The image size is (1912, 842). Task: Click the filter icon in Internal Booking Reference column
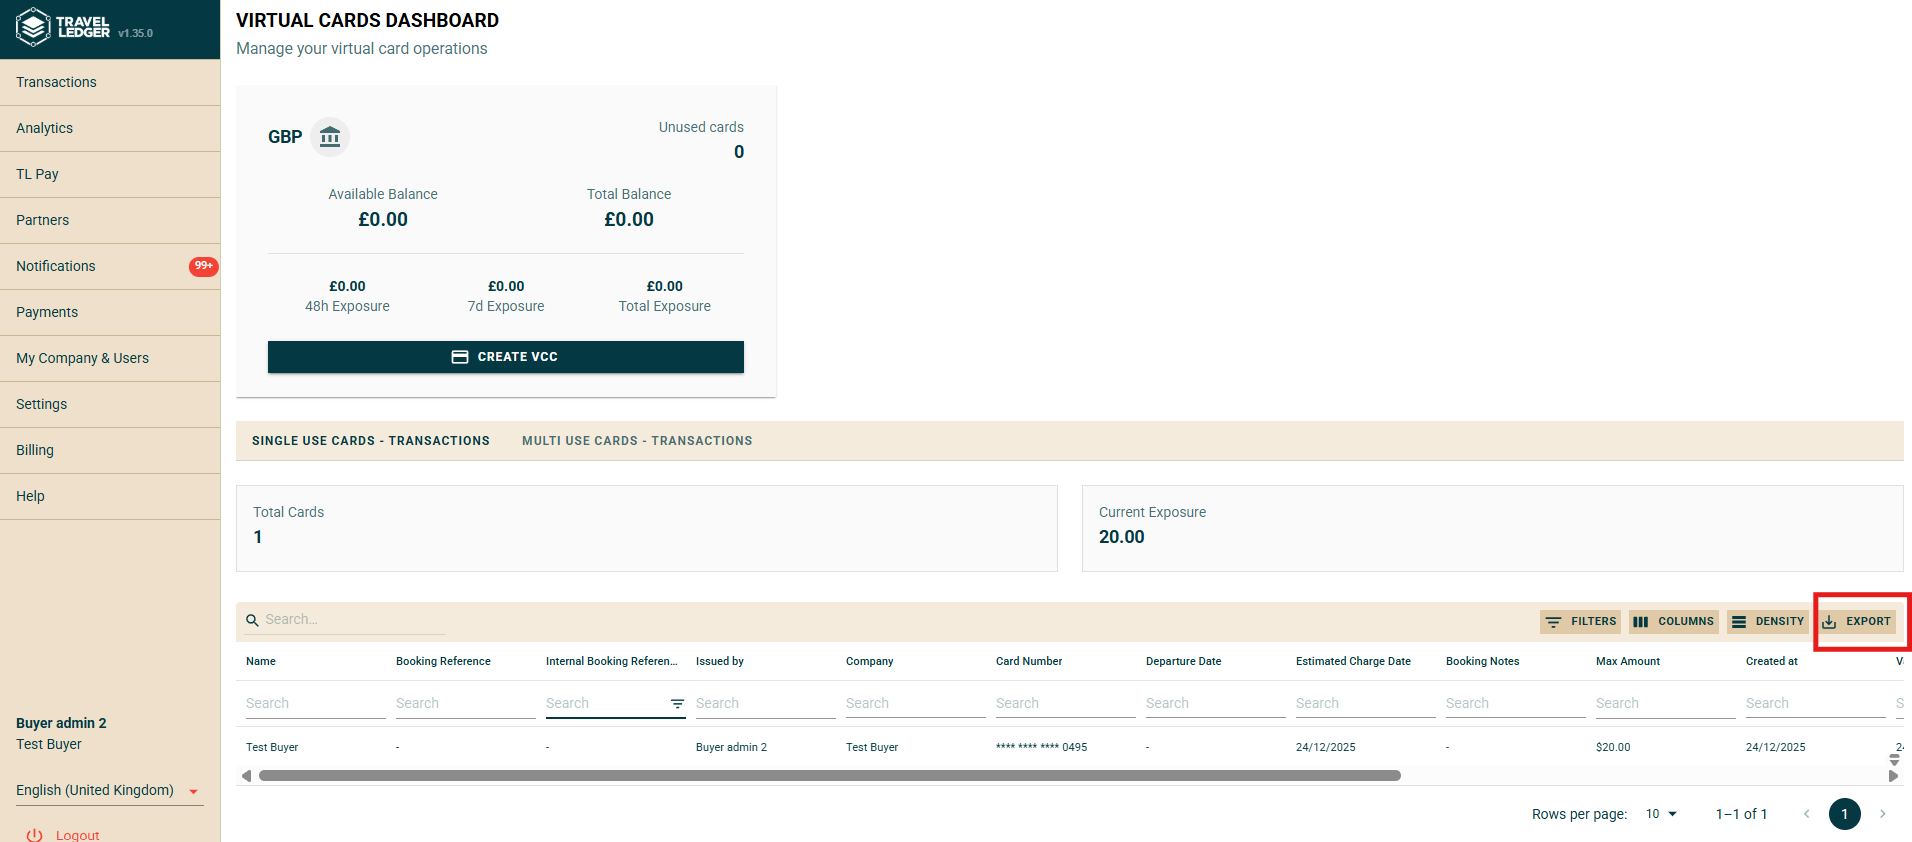[677, 704]
